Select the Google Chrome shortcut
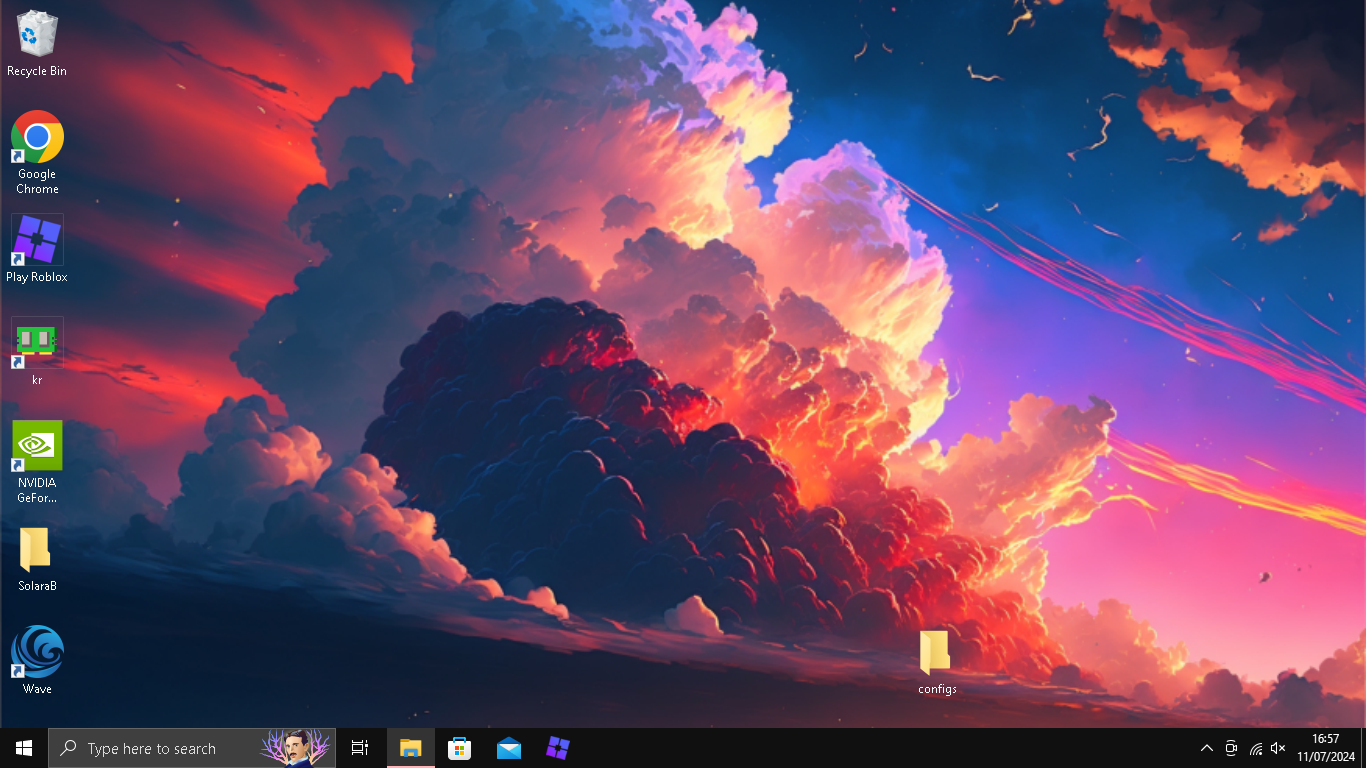This screenshot has width=1366, height=768. click(37, 152)
